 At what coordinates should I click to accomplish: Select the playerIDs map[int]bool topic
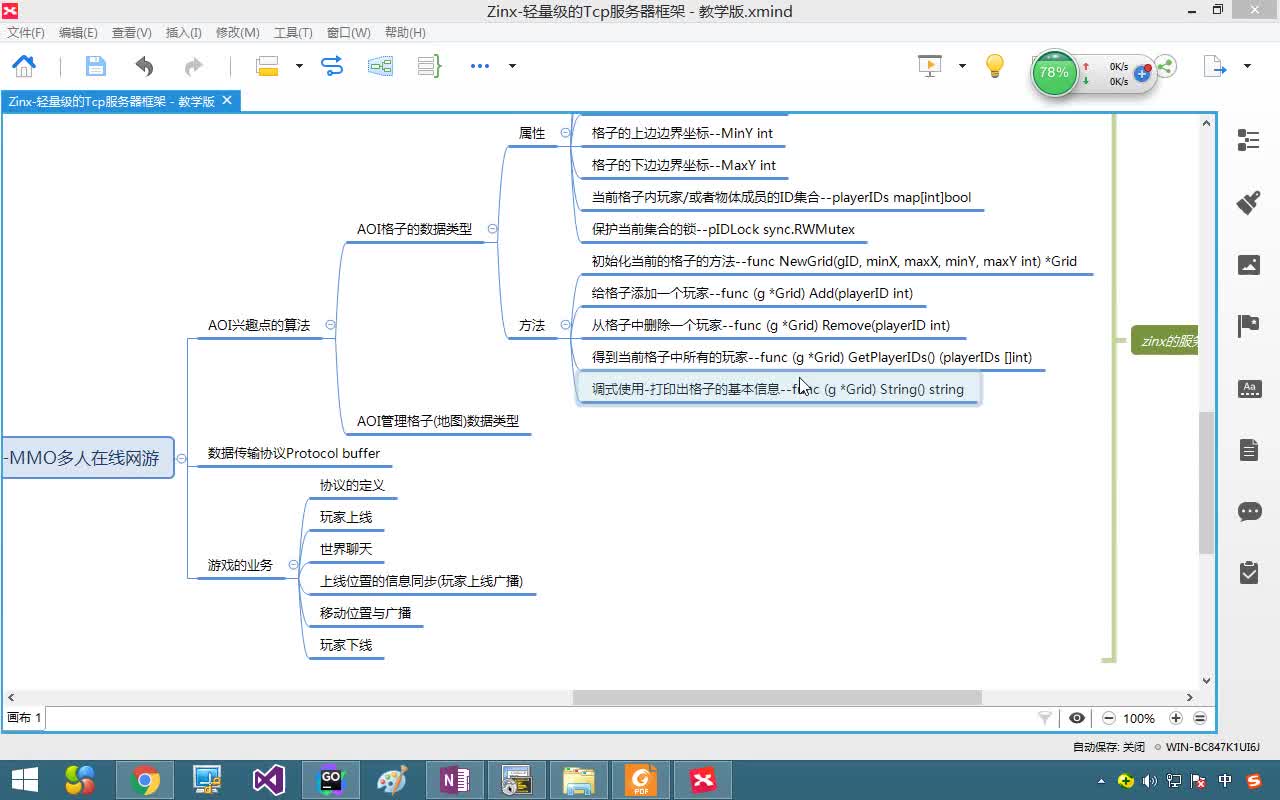(x=781, y=197)
